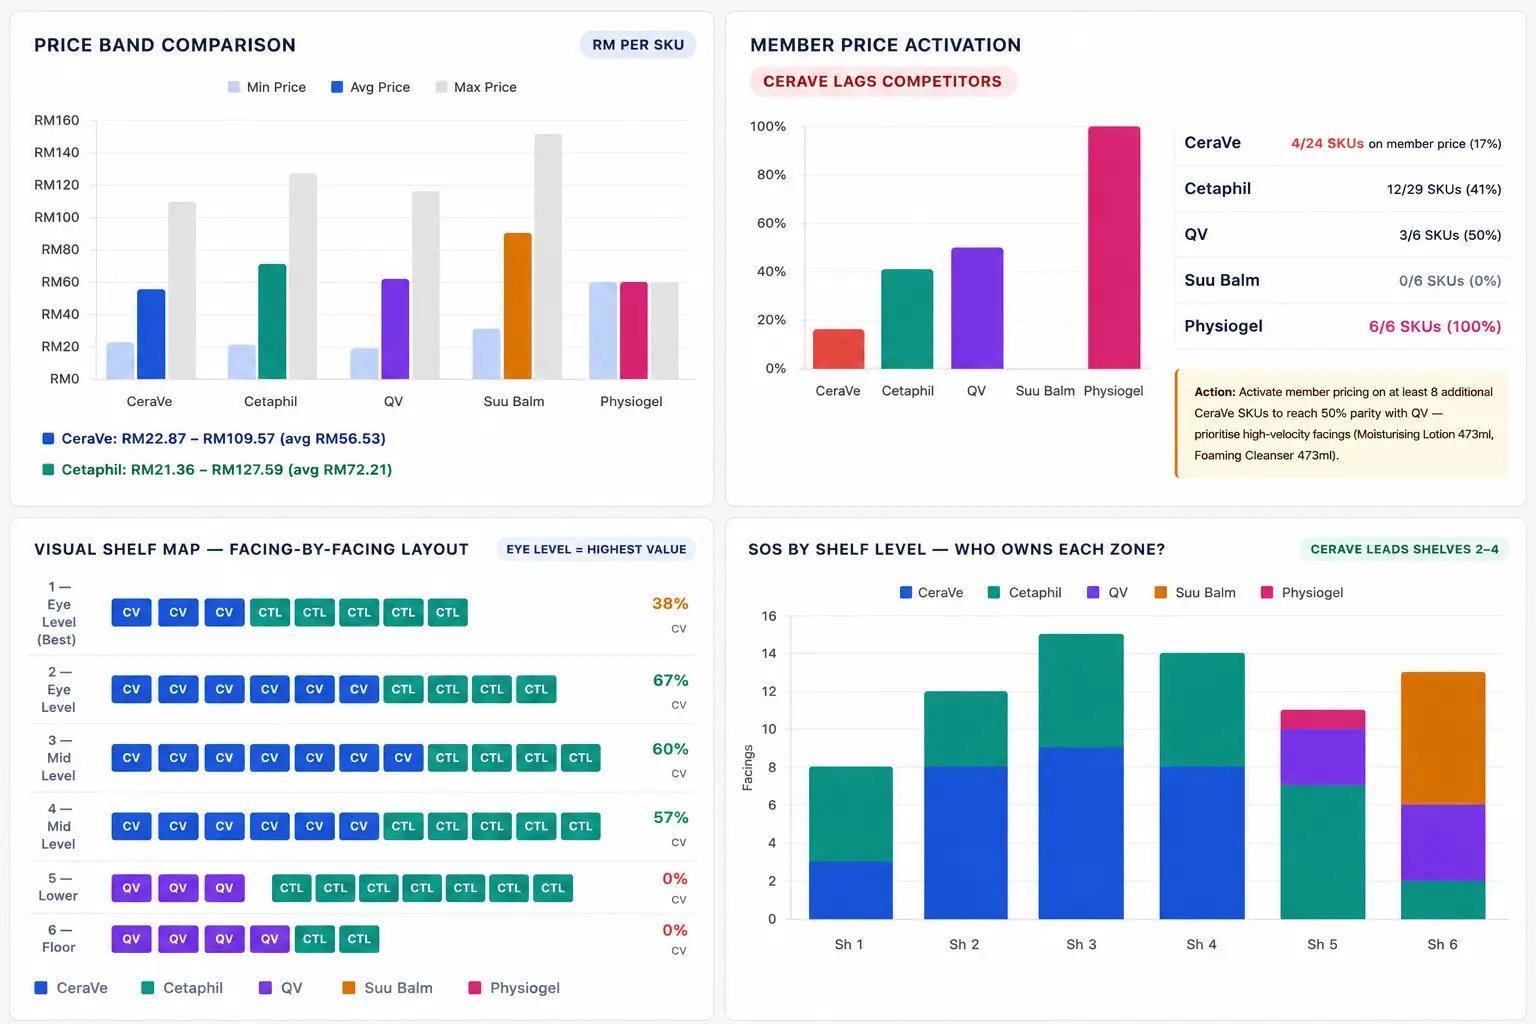Click the Action recommendation note
The width and height of the screenshot is (1536, 1024).
tap(1342, 423)
